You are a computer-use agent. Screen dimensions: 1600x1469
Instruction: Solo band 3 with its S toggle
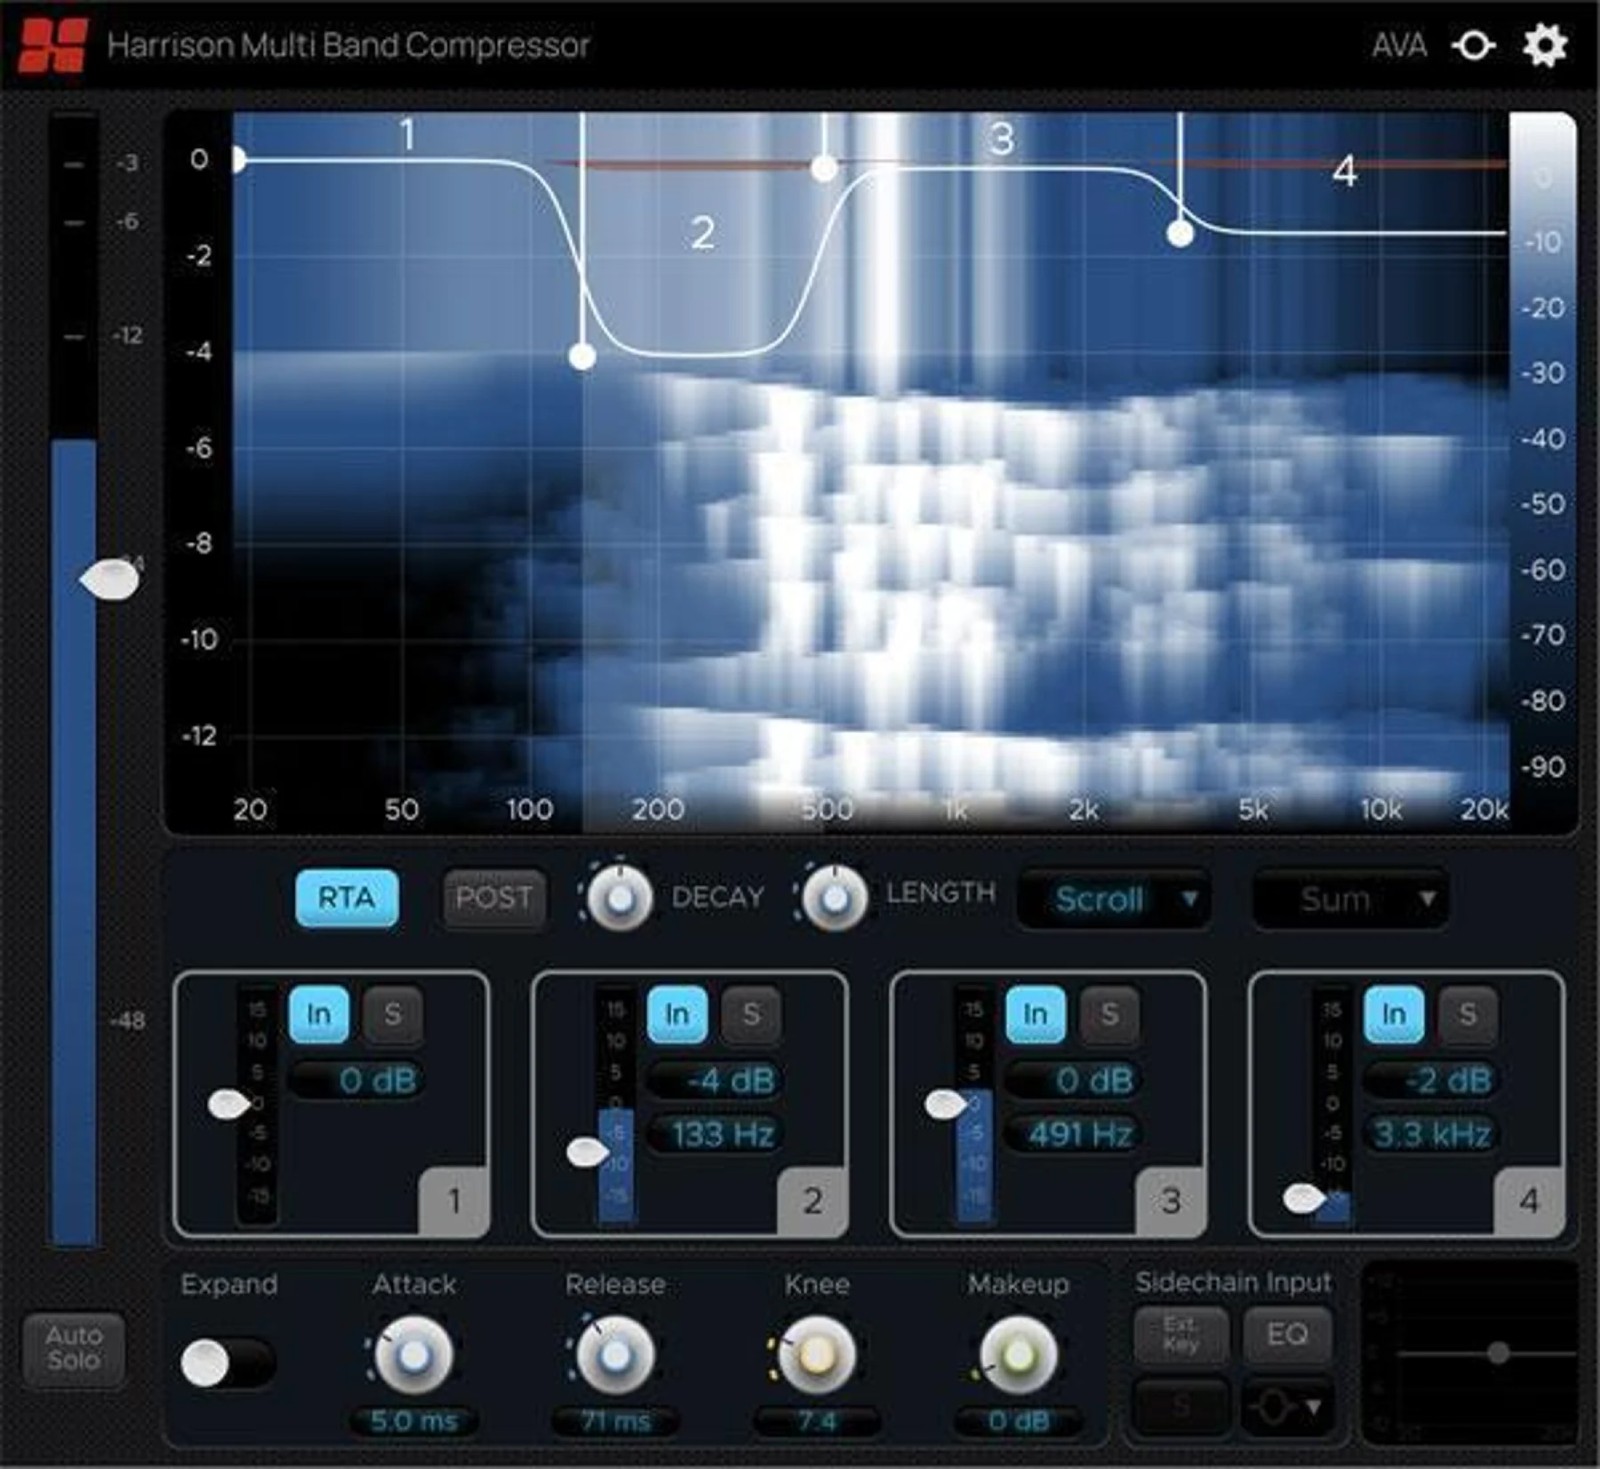point(1109,1014)
